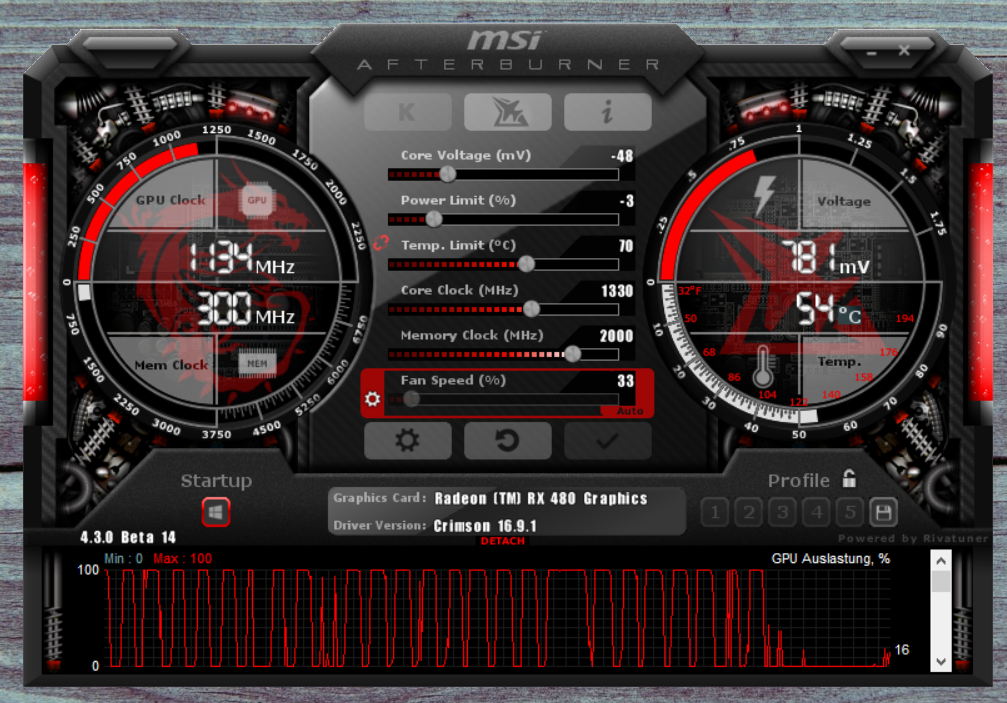Image resolution: width=1007 pixels, height=703 pixels.
Task: Click the Power Limit slider handle
Action: tap(434, 219)
